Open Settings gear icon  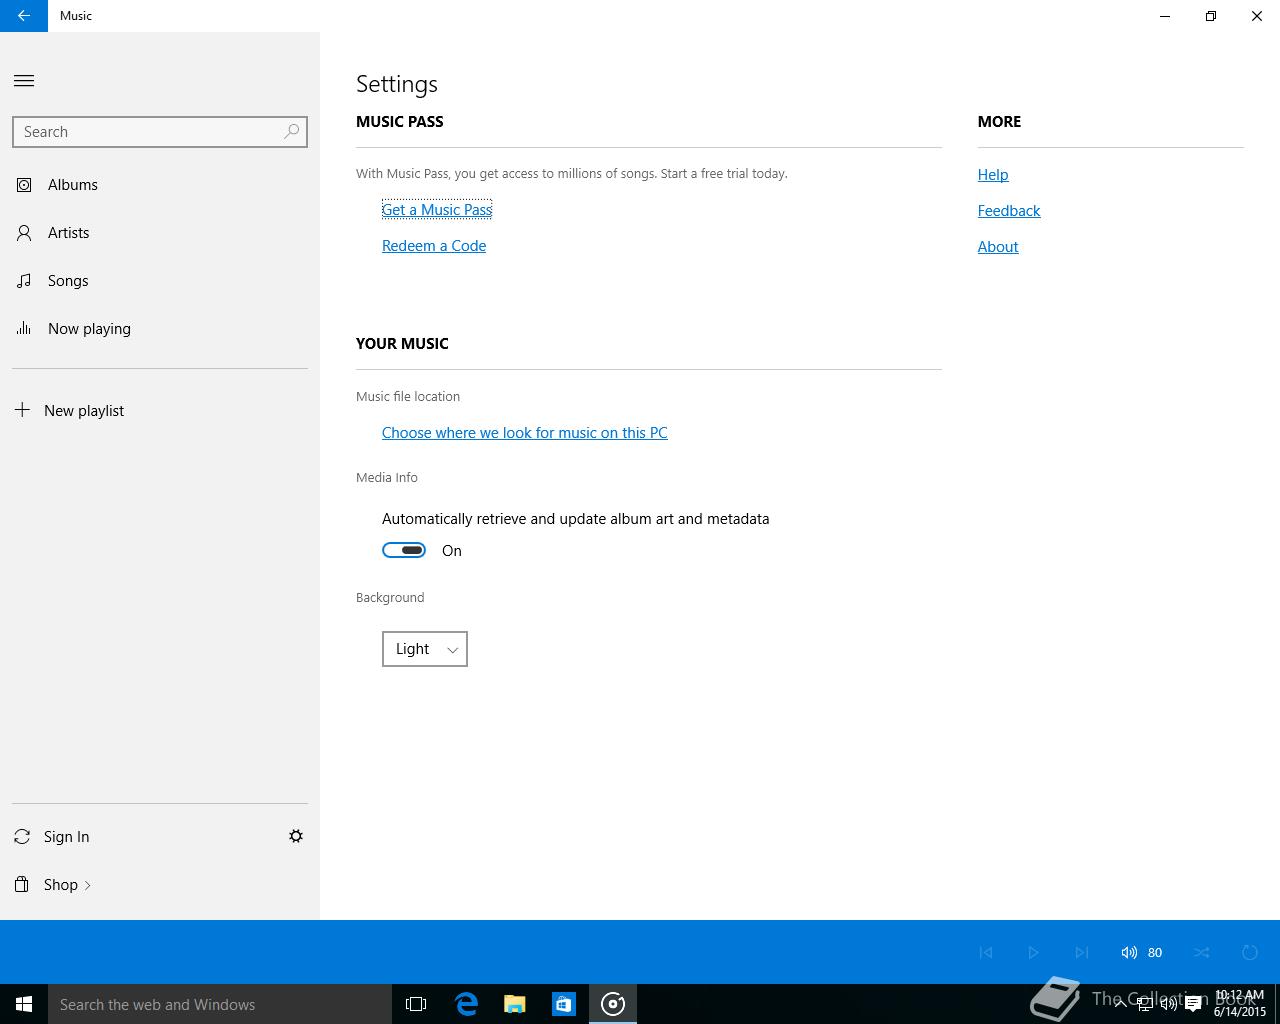point(296,836)
